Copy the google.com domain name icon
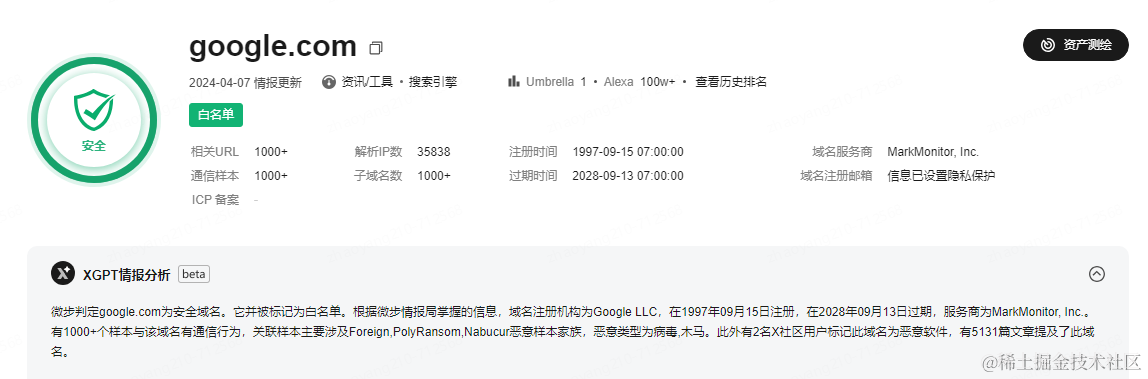This screenshot has height=379, width=1148. pos(376,48)
